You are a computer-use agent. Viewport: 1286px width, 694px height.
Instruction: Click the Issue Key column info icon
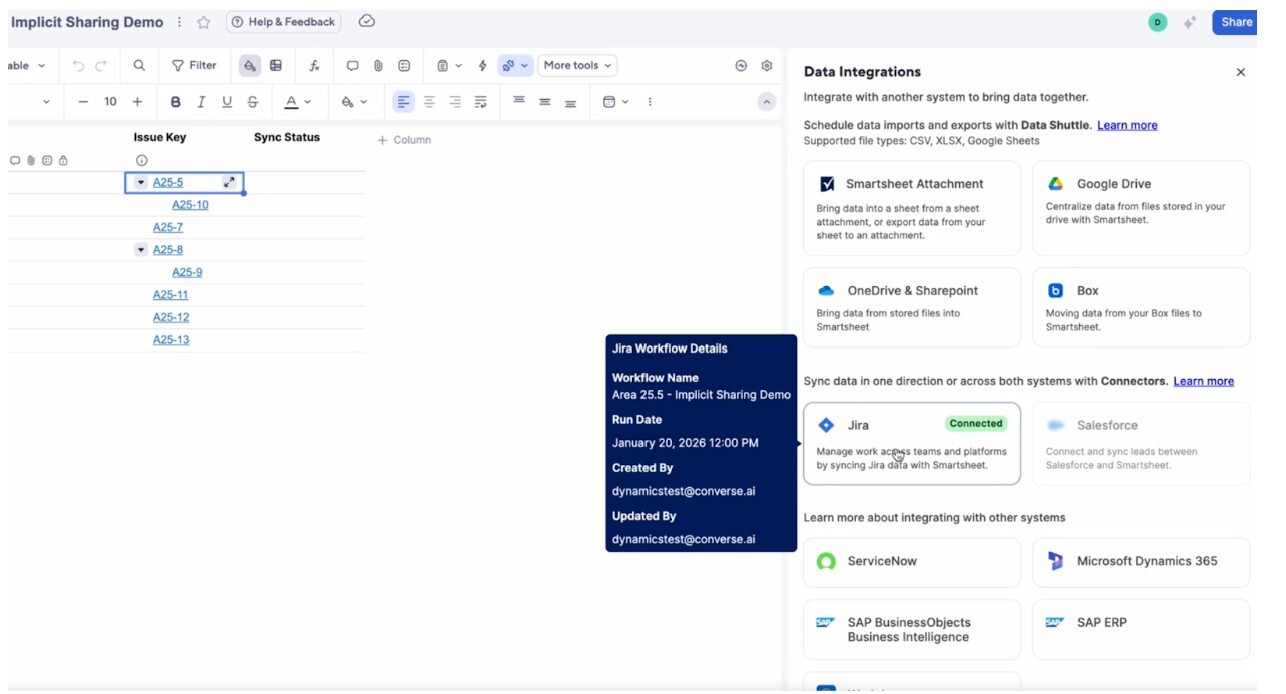coord(141,160)
